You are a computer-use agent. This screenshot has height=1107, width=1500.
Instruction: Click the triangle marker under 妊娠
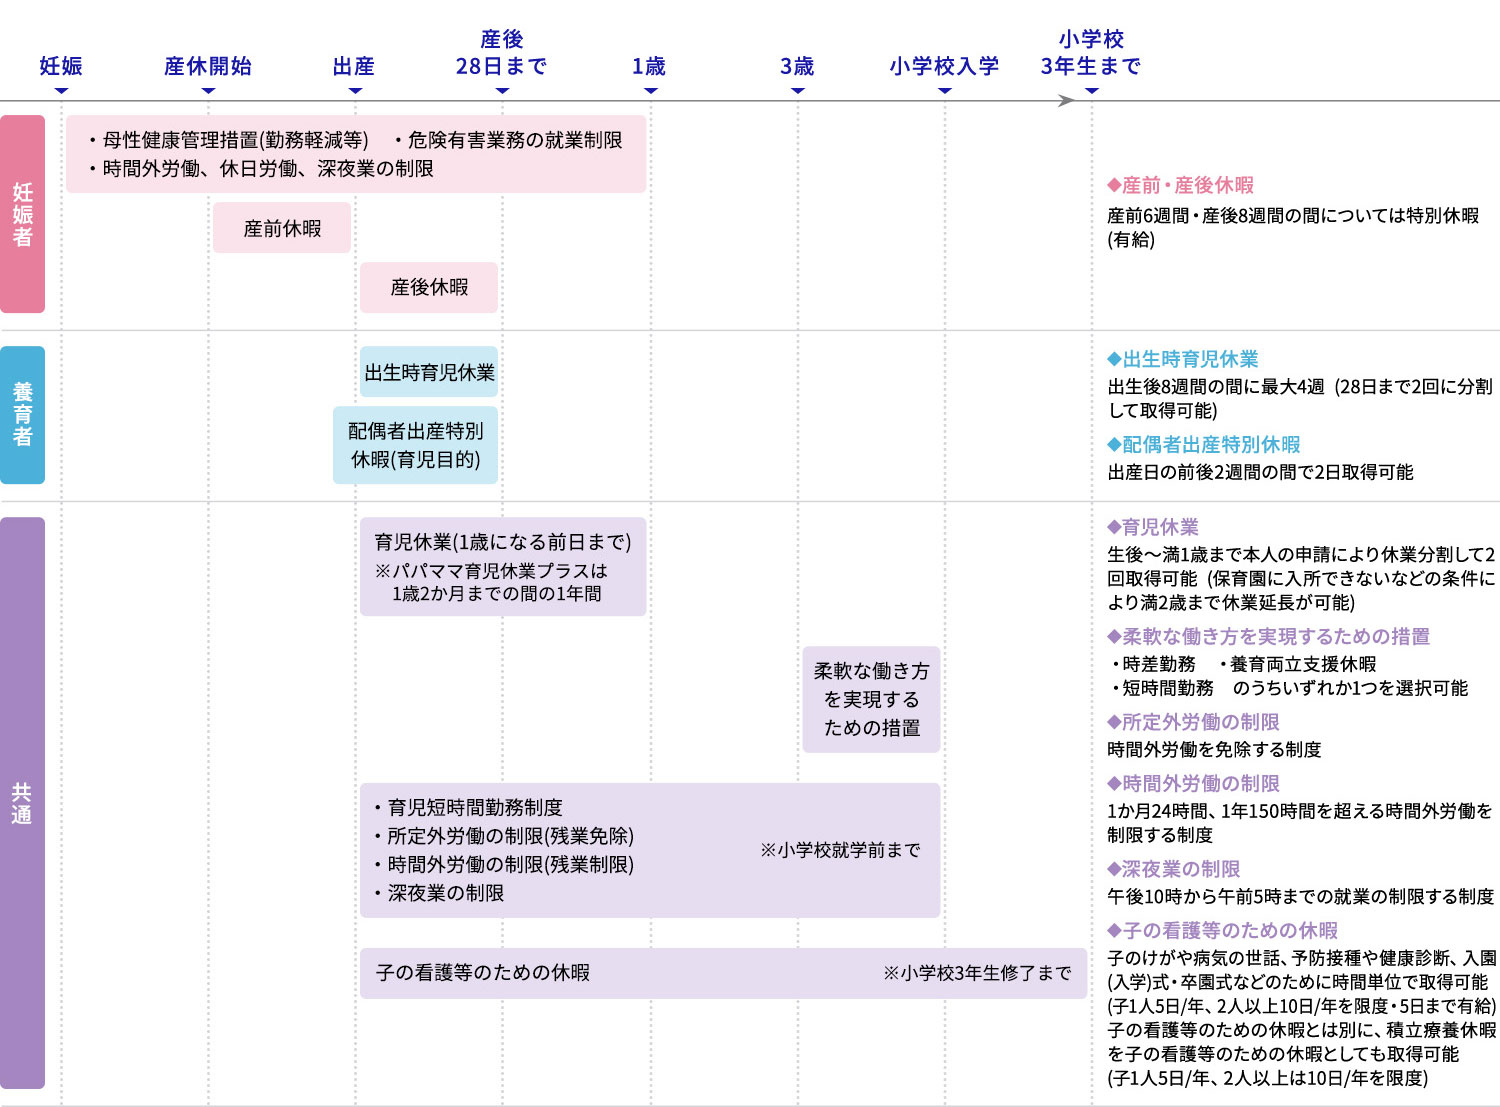(x=61, y=91)
